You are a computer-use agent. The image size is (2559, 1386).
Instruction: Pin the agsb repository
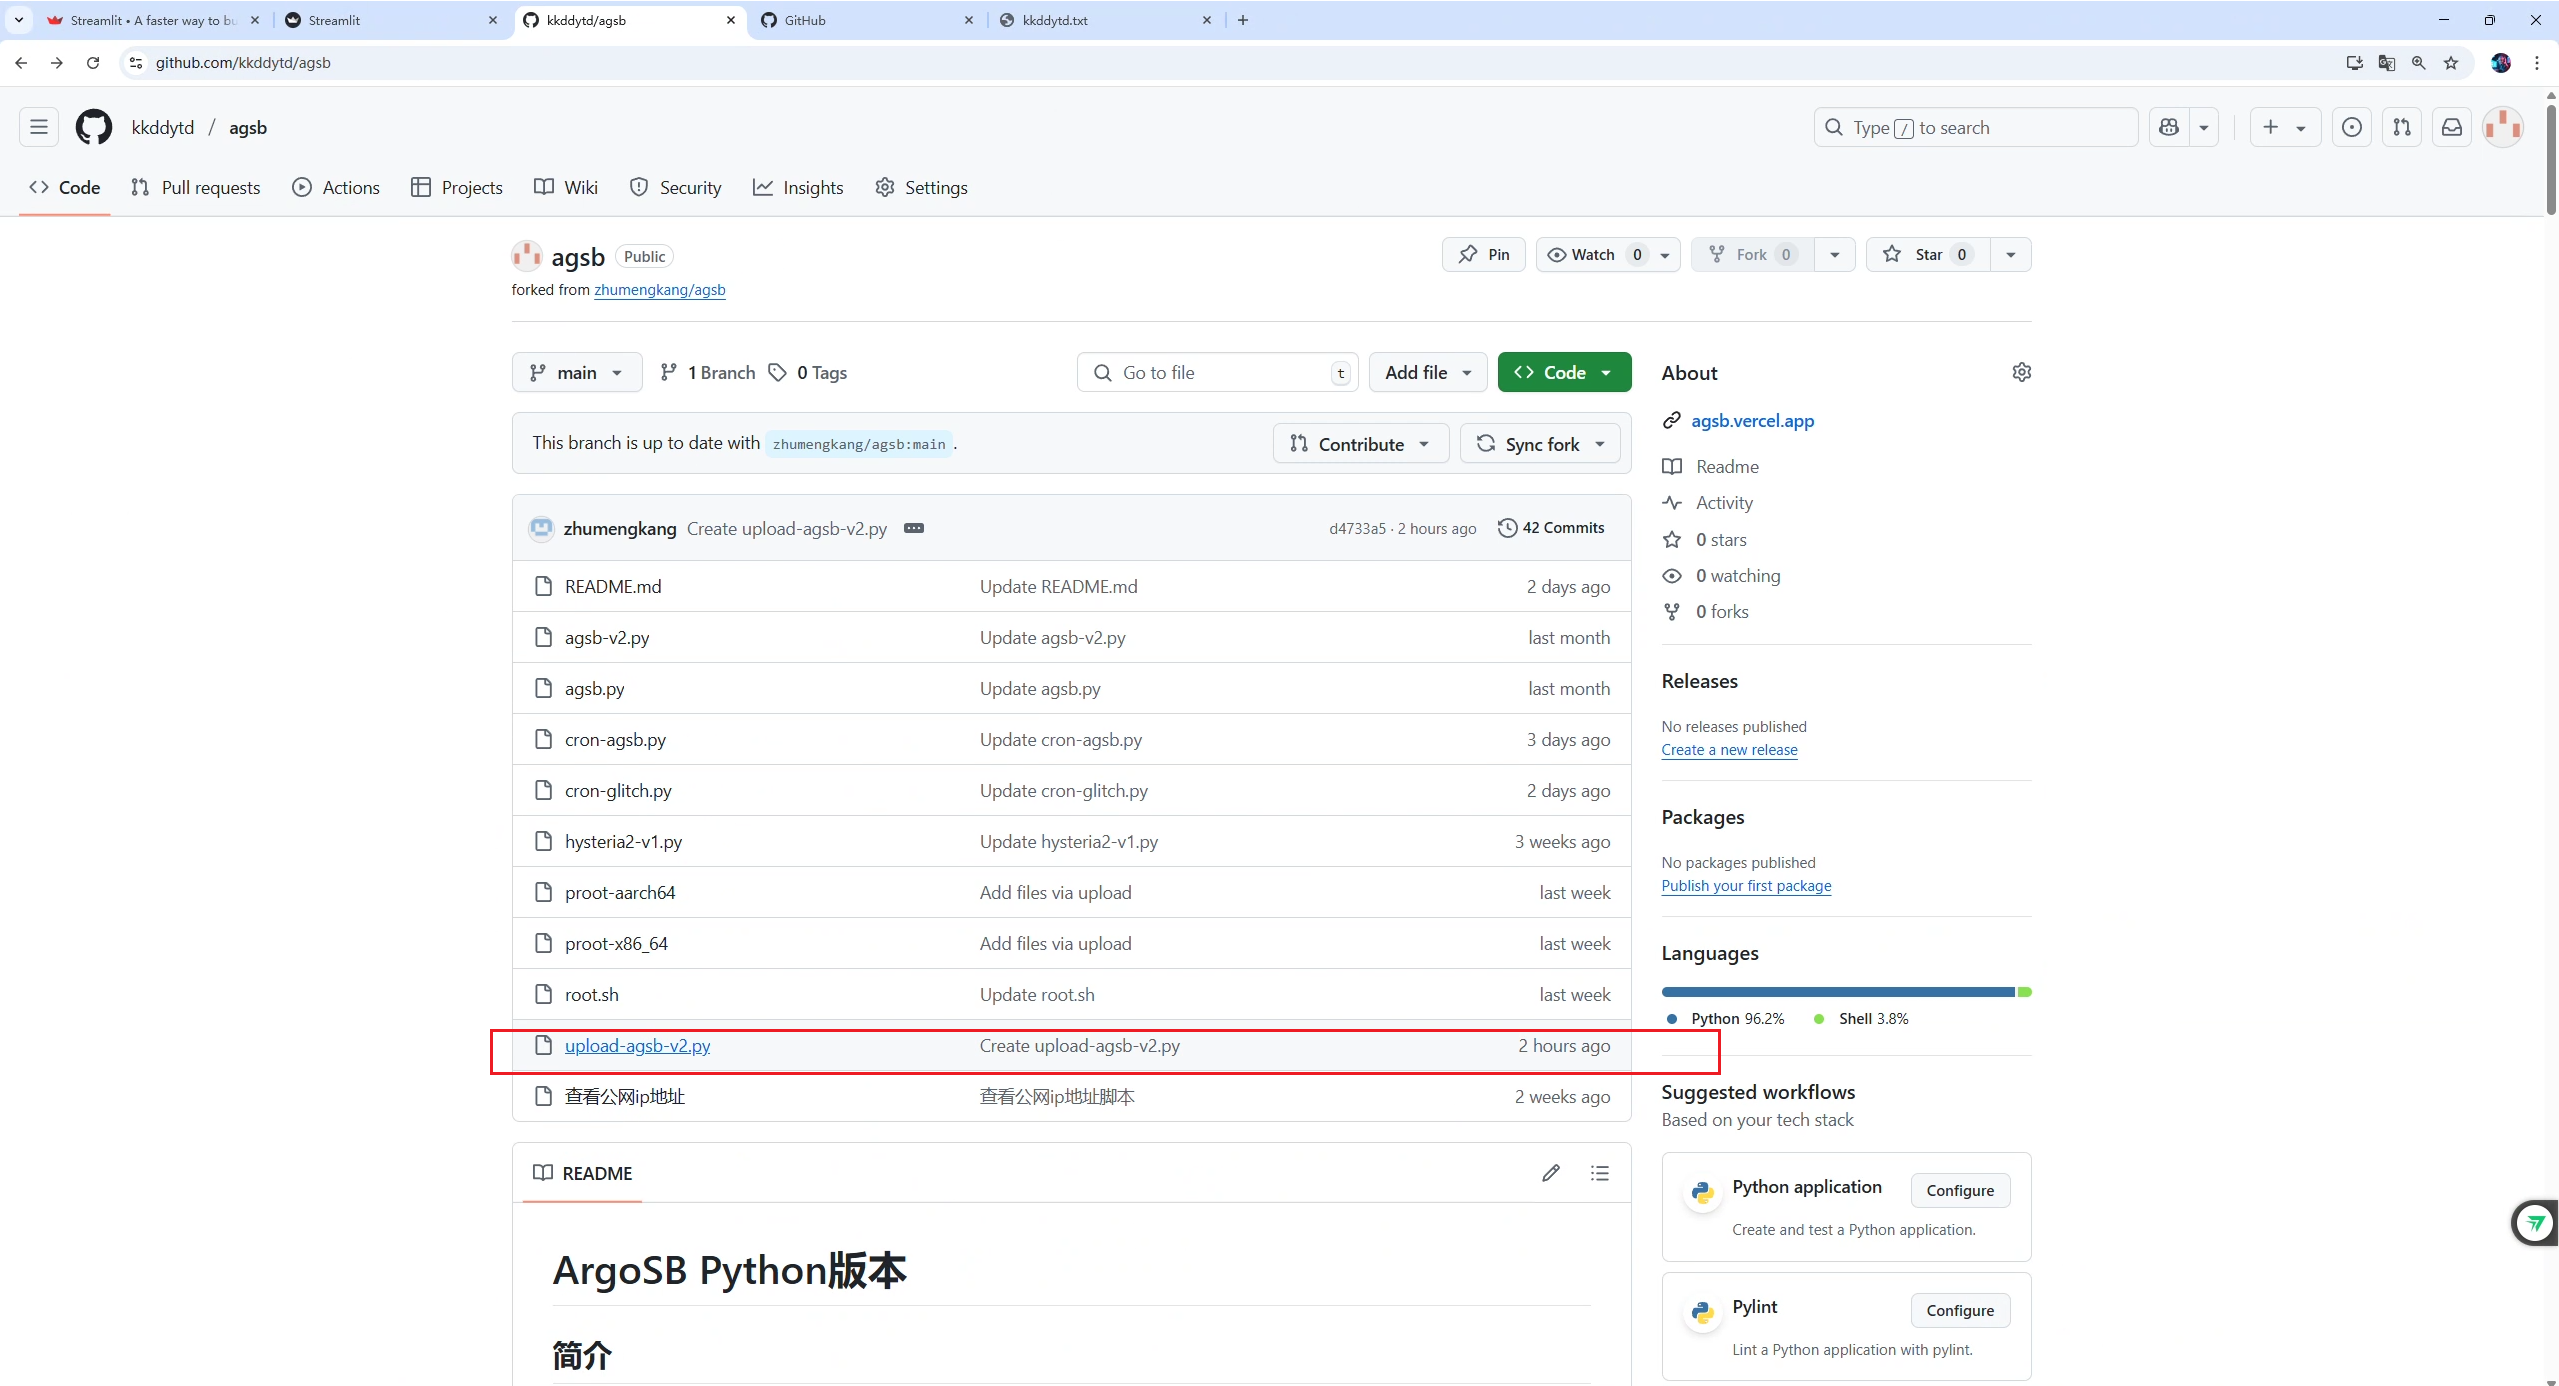click(1484, 254)
